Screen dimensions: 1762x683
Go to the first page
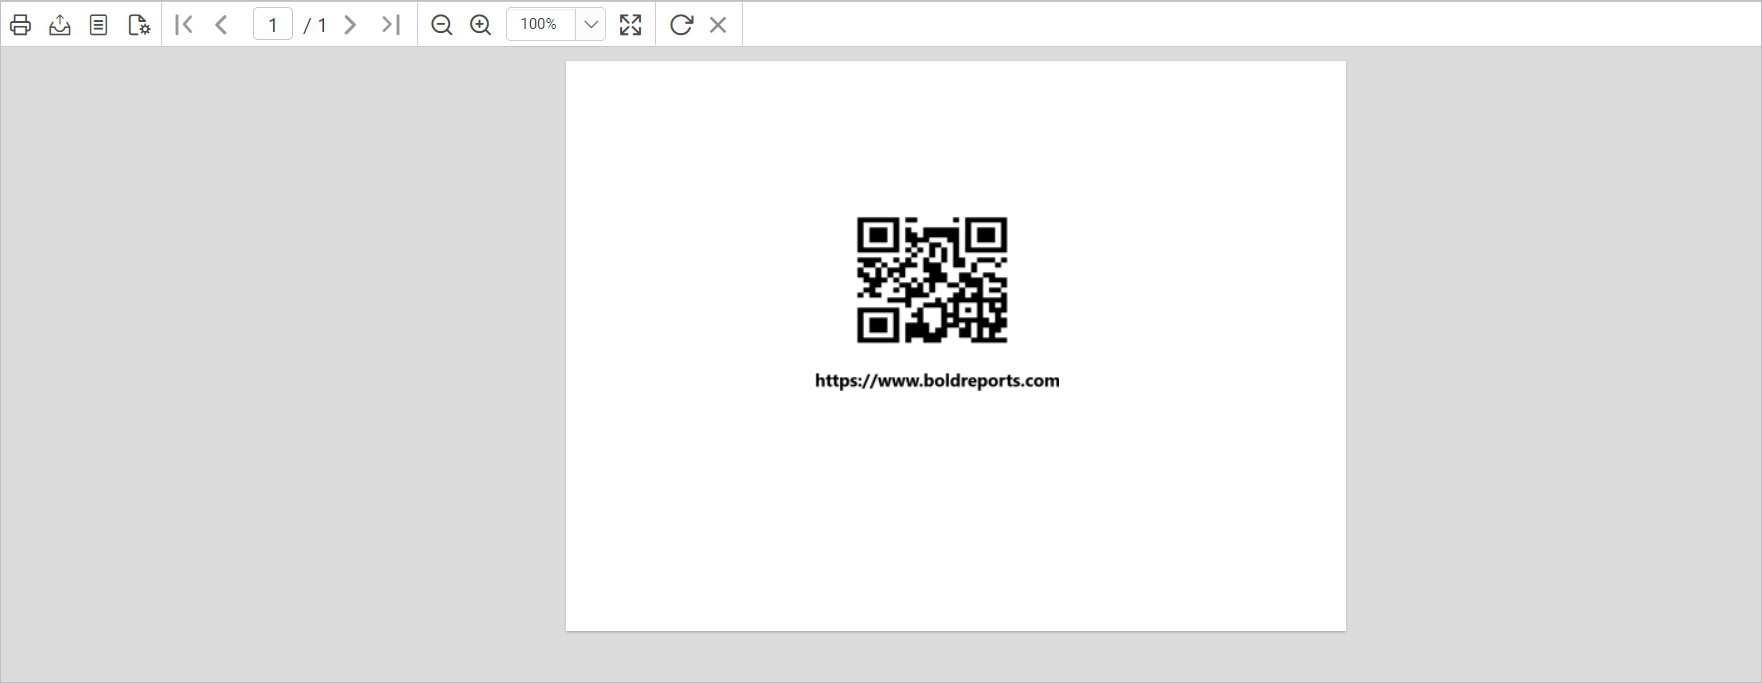click(184, 25)
